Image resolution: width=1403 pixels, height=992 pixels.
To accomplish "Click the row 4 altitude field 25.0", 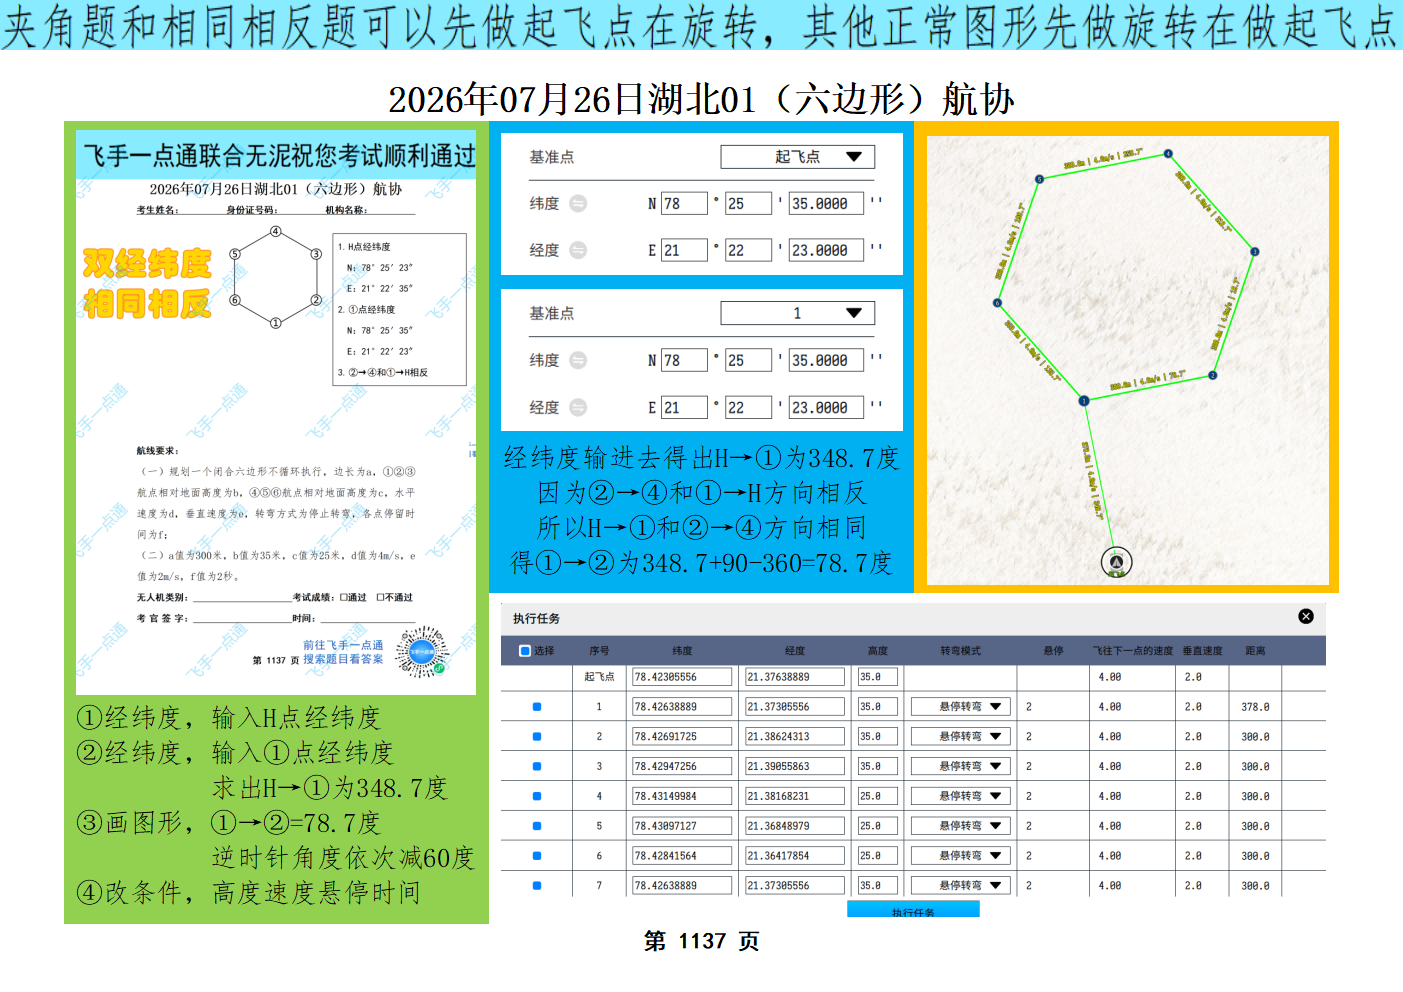I will tap(878, 797).
